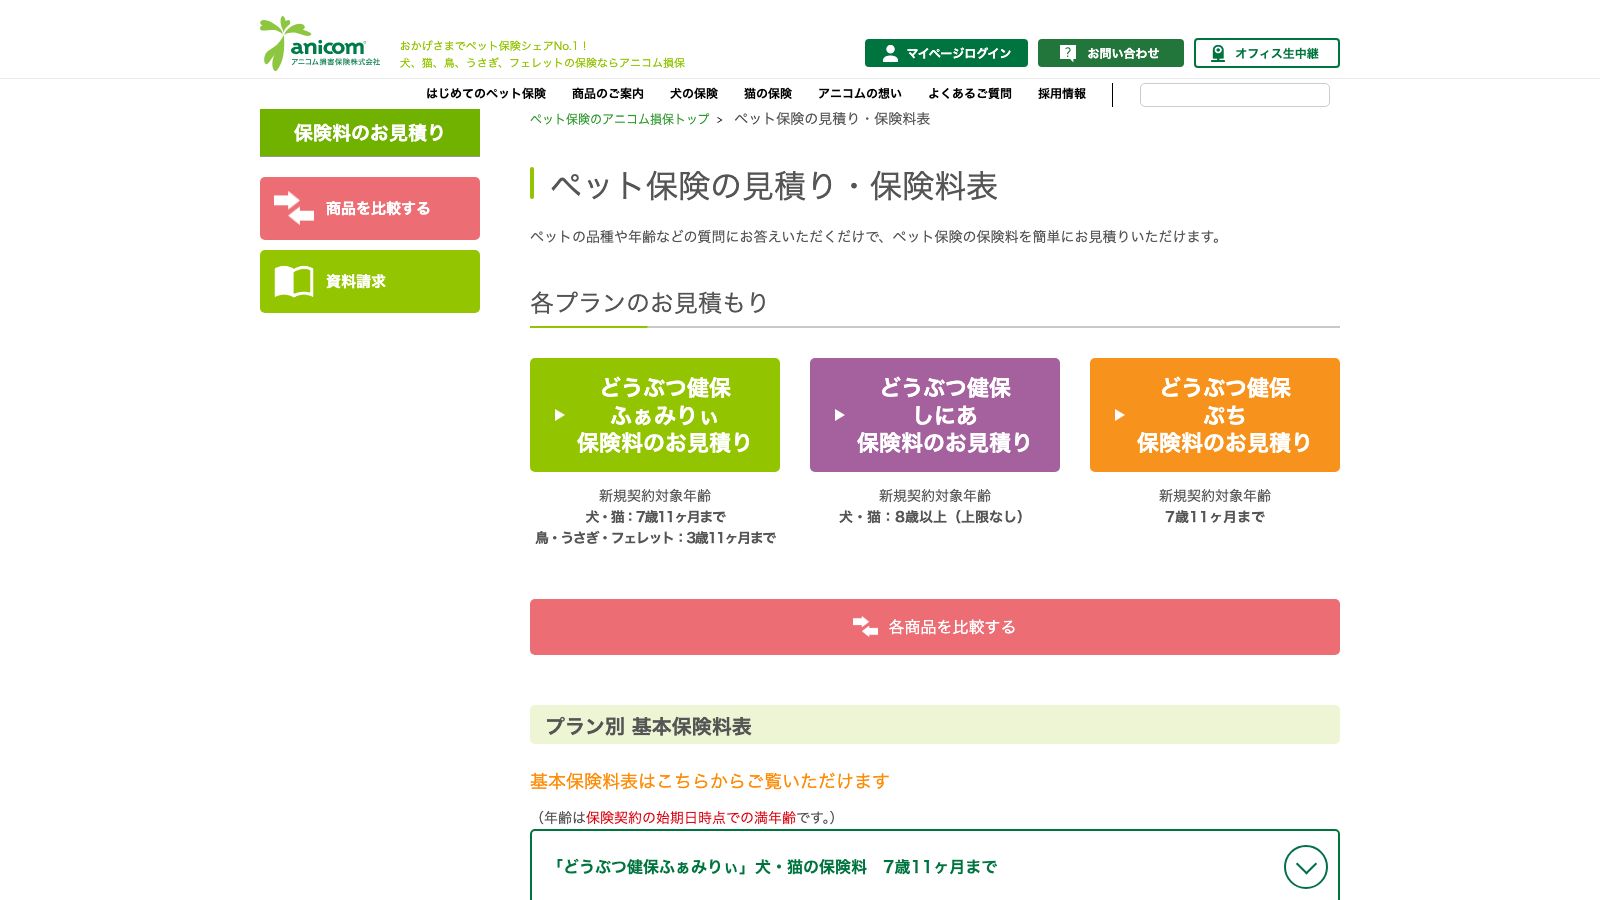Click the play arrow on the ふぁみりぃ card
1600x900 pixels.
click(x=560, y=415)
